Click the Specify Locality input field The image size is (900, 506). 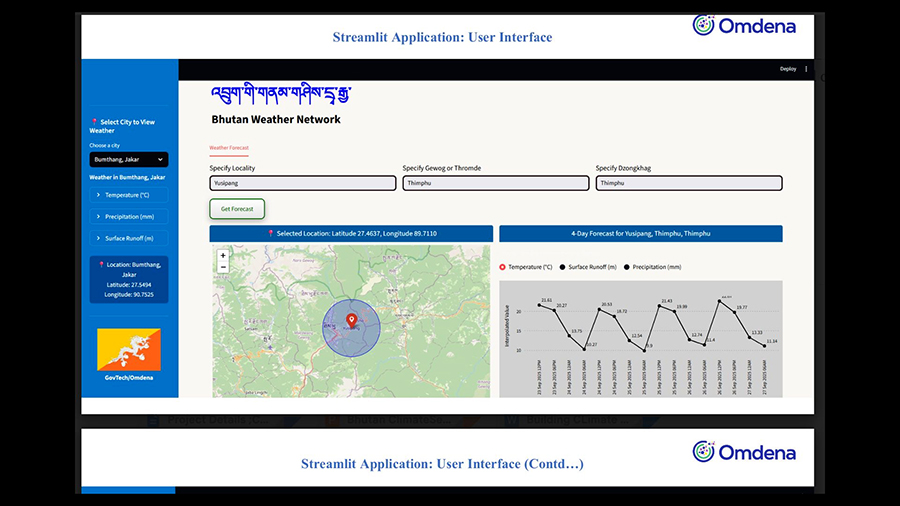click(x=301, y=183)
